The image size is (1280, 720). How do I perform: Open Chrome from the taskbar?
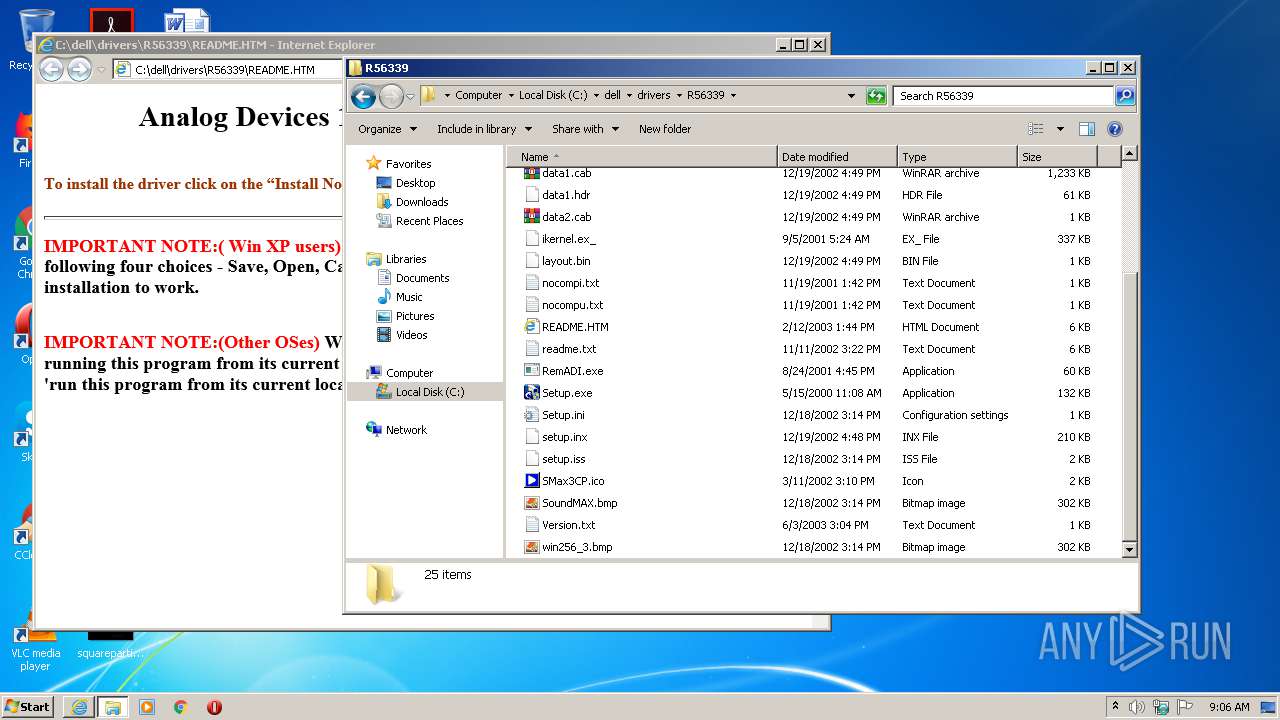click(x=180, y=707)
